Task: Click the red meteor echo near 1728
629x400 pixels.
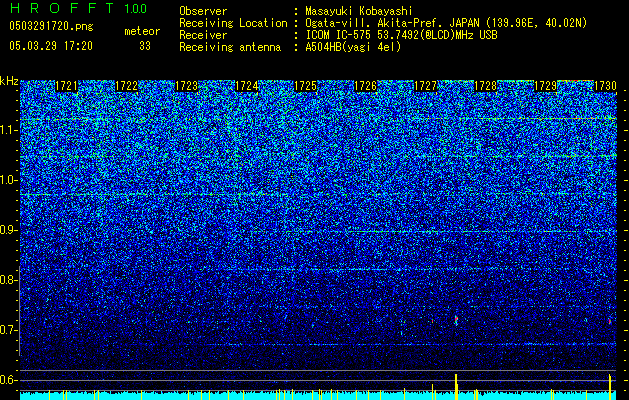Action: point(456,320)
